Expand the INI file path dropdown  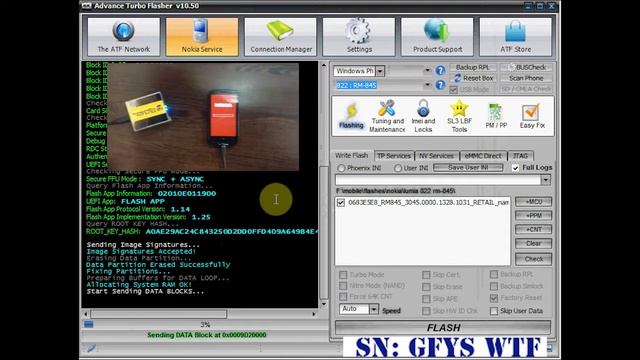pyautogui.click(x=546, y=180)
